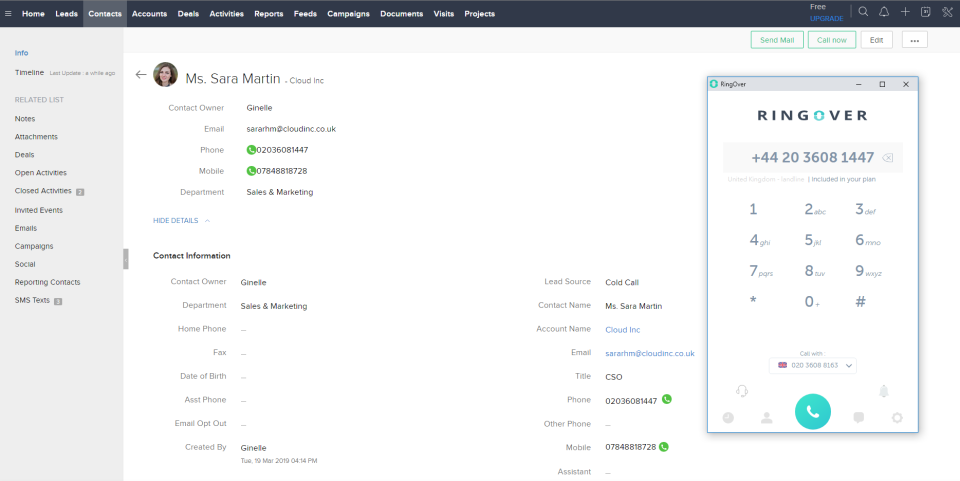This screenshot has height=481, width=960.
Task: Open the Reports tab
Action: coord(269,13)
